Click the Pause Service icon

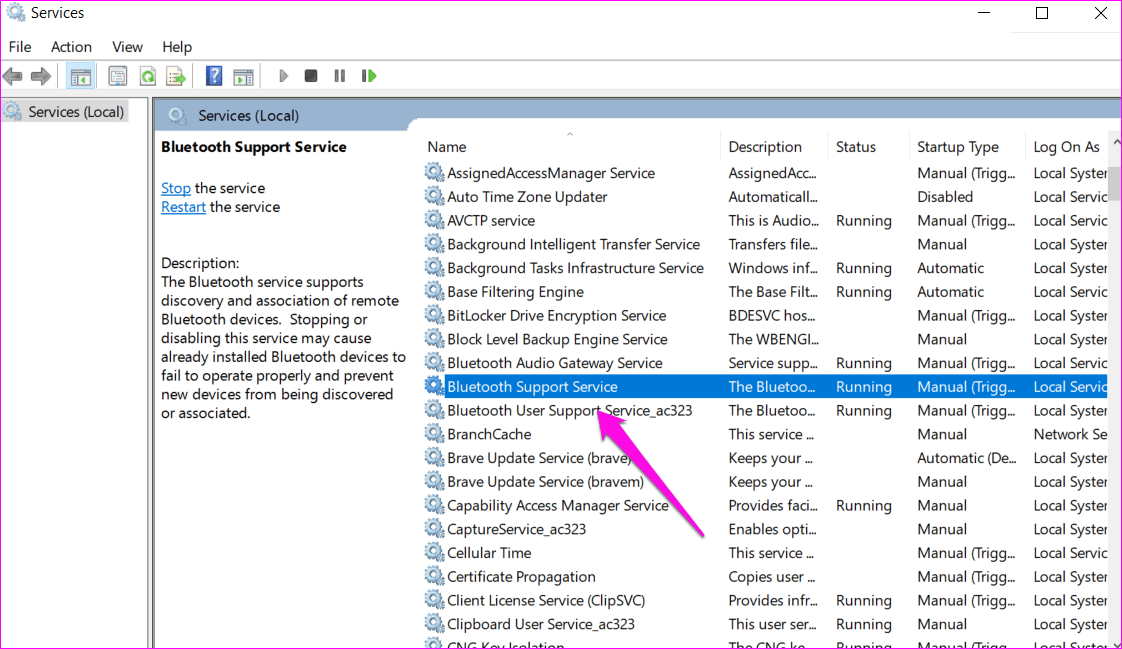pos(339,76)
